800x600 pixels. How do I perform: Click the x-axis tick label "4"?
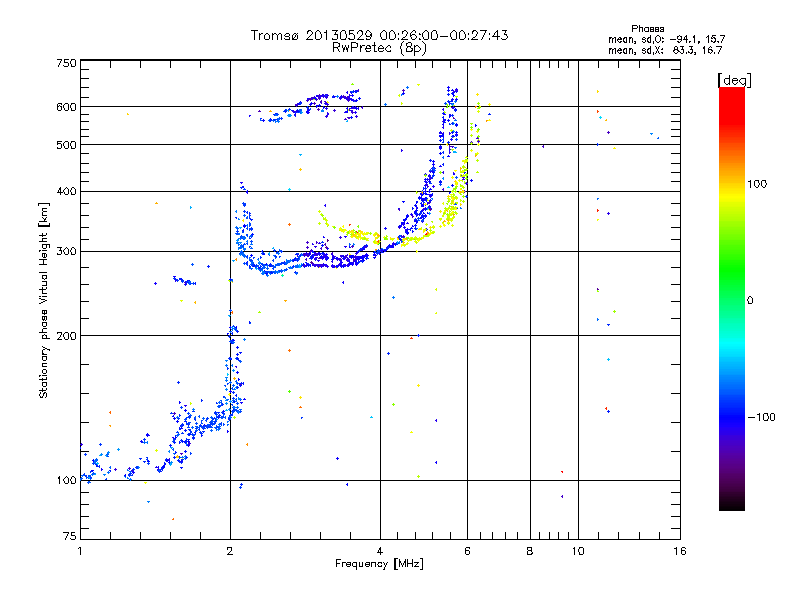click(x=380, y=551)
